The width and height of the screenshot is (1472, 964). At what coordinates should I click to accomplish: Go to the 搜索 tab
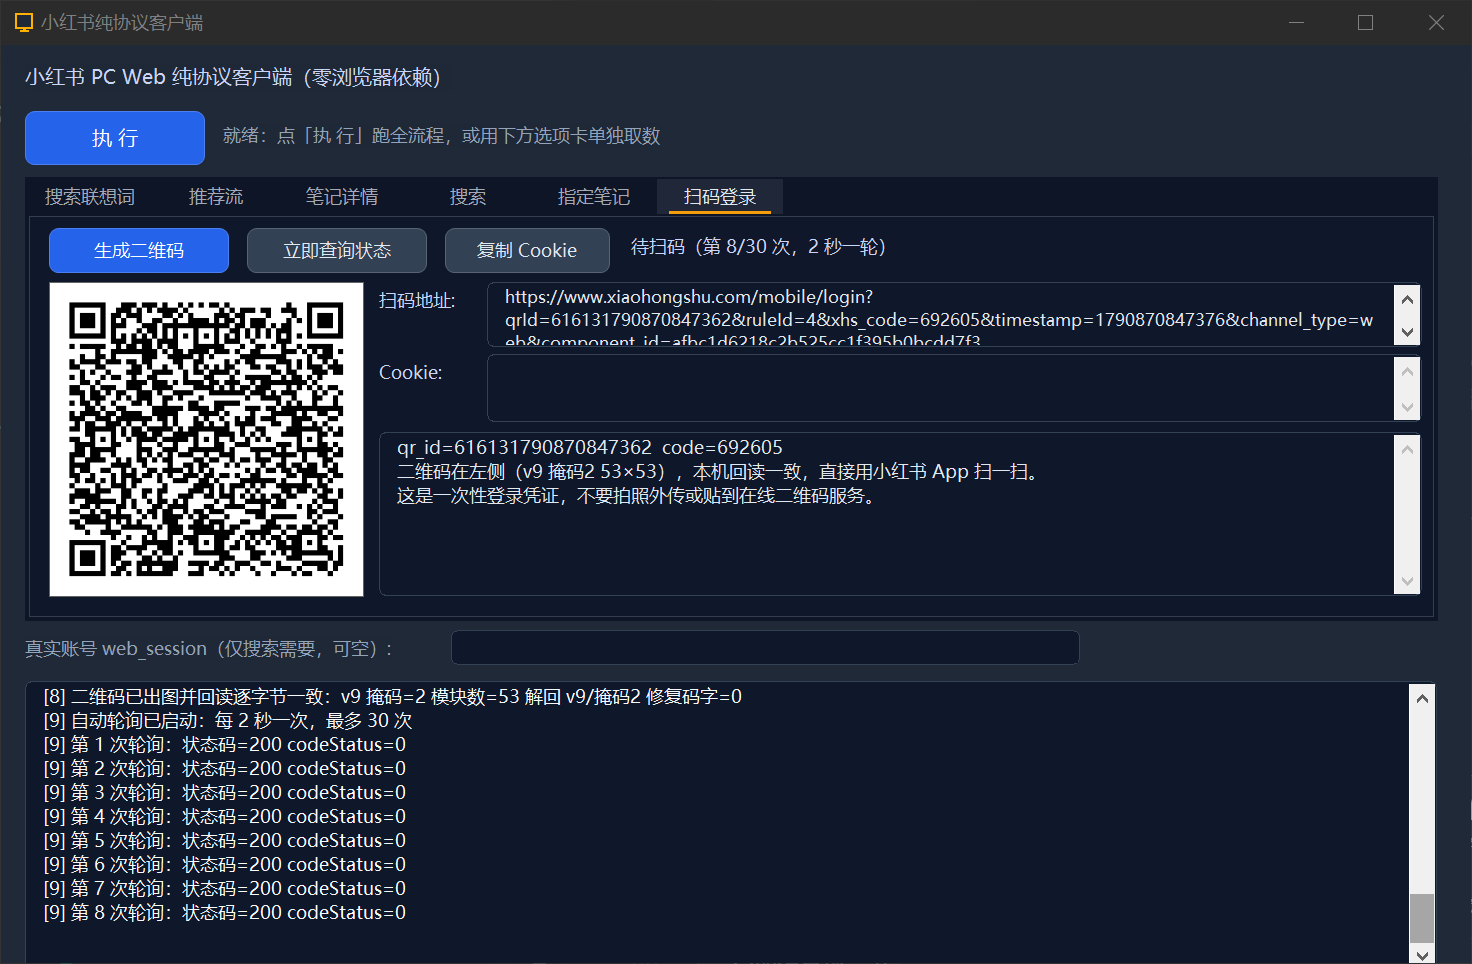pos(468,197)
